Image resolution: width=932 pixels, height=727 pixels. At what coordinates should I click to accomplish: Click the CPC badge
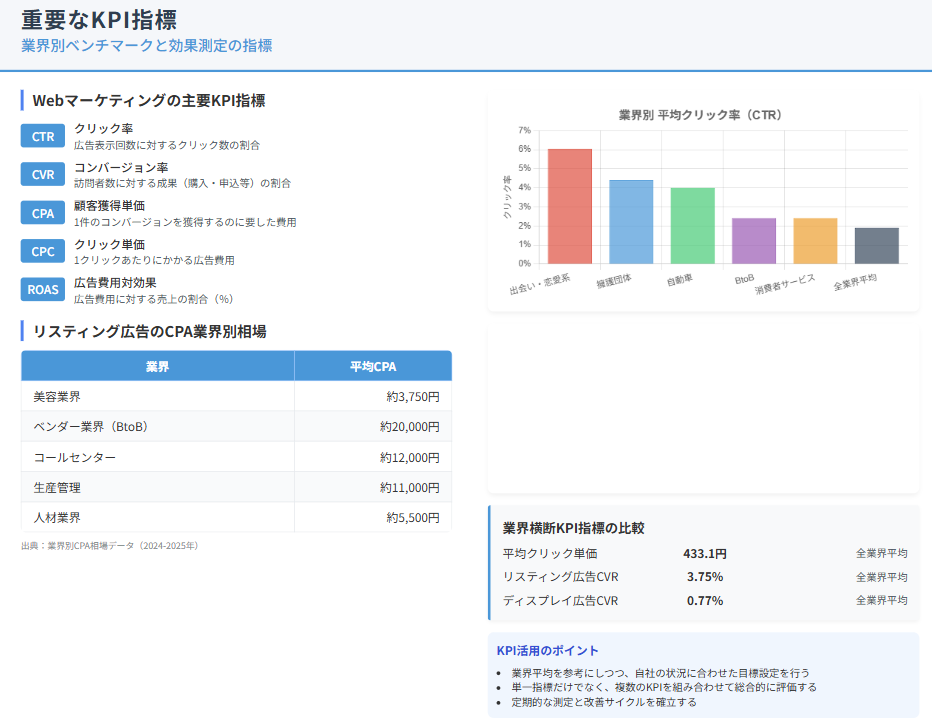pyautogui.click(x=43, y=251)
